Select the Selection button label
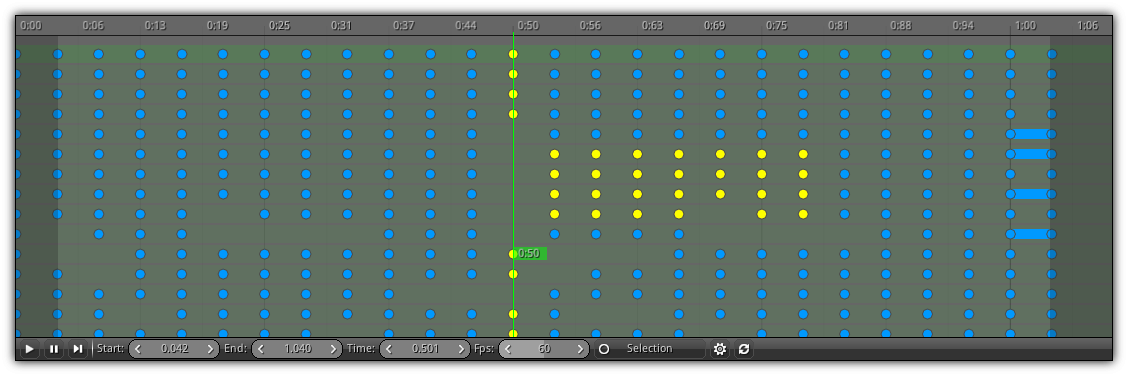The height and width of the screenshot is (376, 1128). [650, 349]
